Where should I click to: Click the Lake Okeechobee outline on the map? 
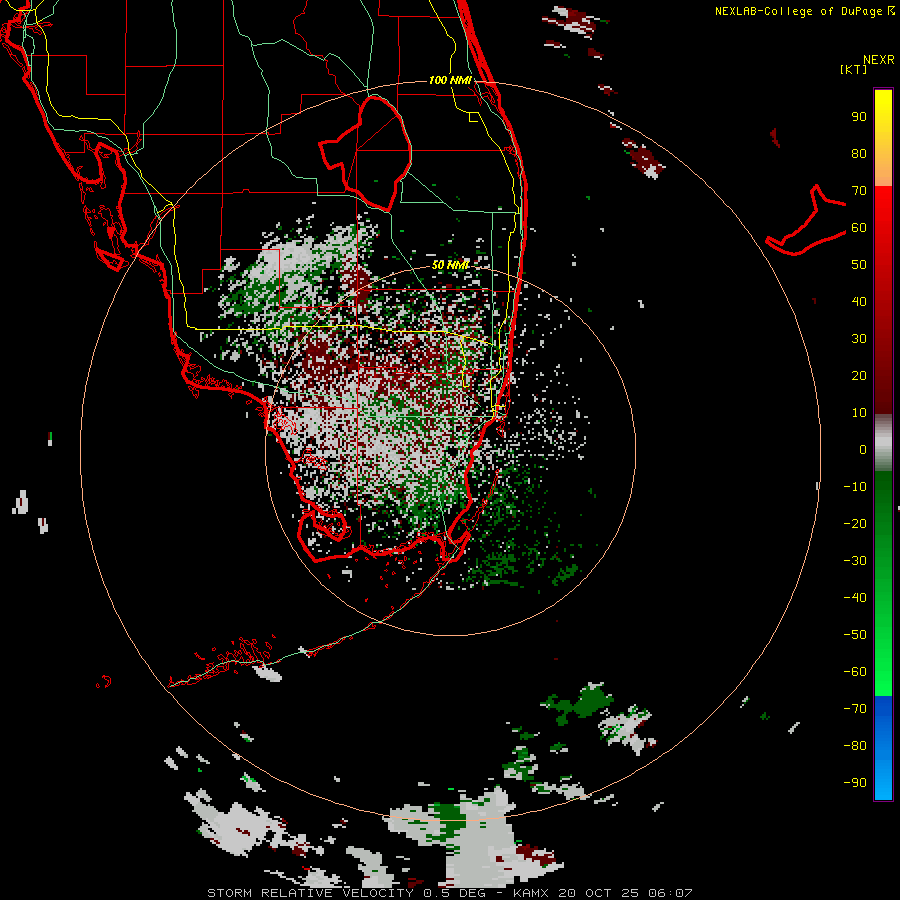click(366, 153)
